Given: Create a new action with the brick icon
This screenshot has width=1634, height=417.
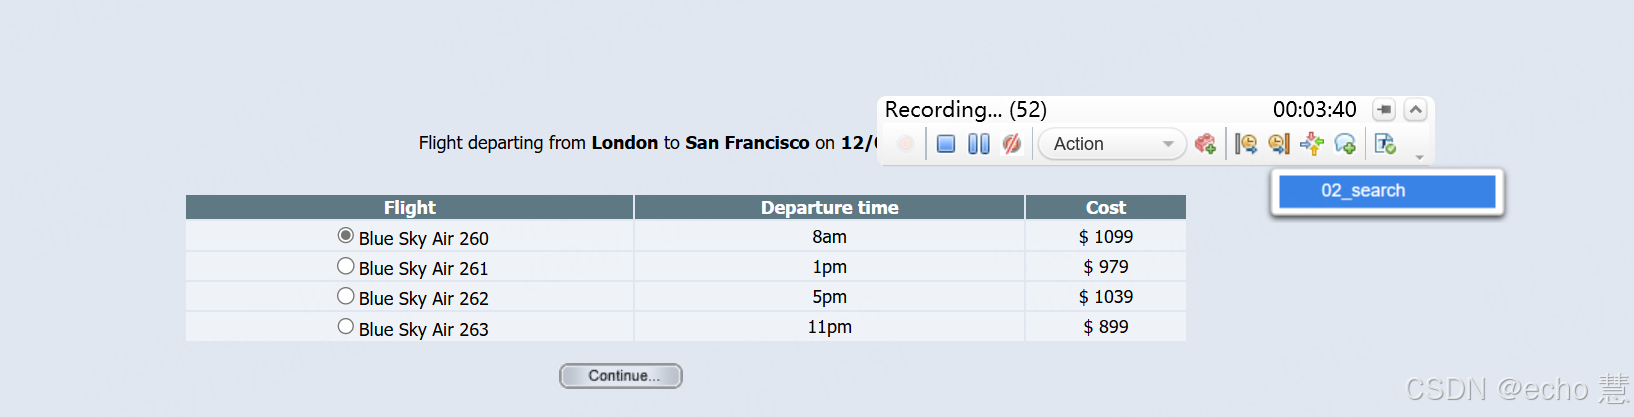Looking at the screenshot, I should click(1205, 144).
